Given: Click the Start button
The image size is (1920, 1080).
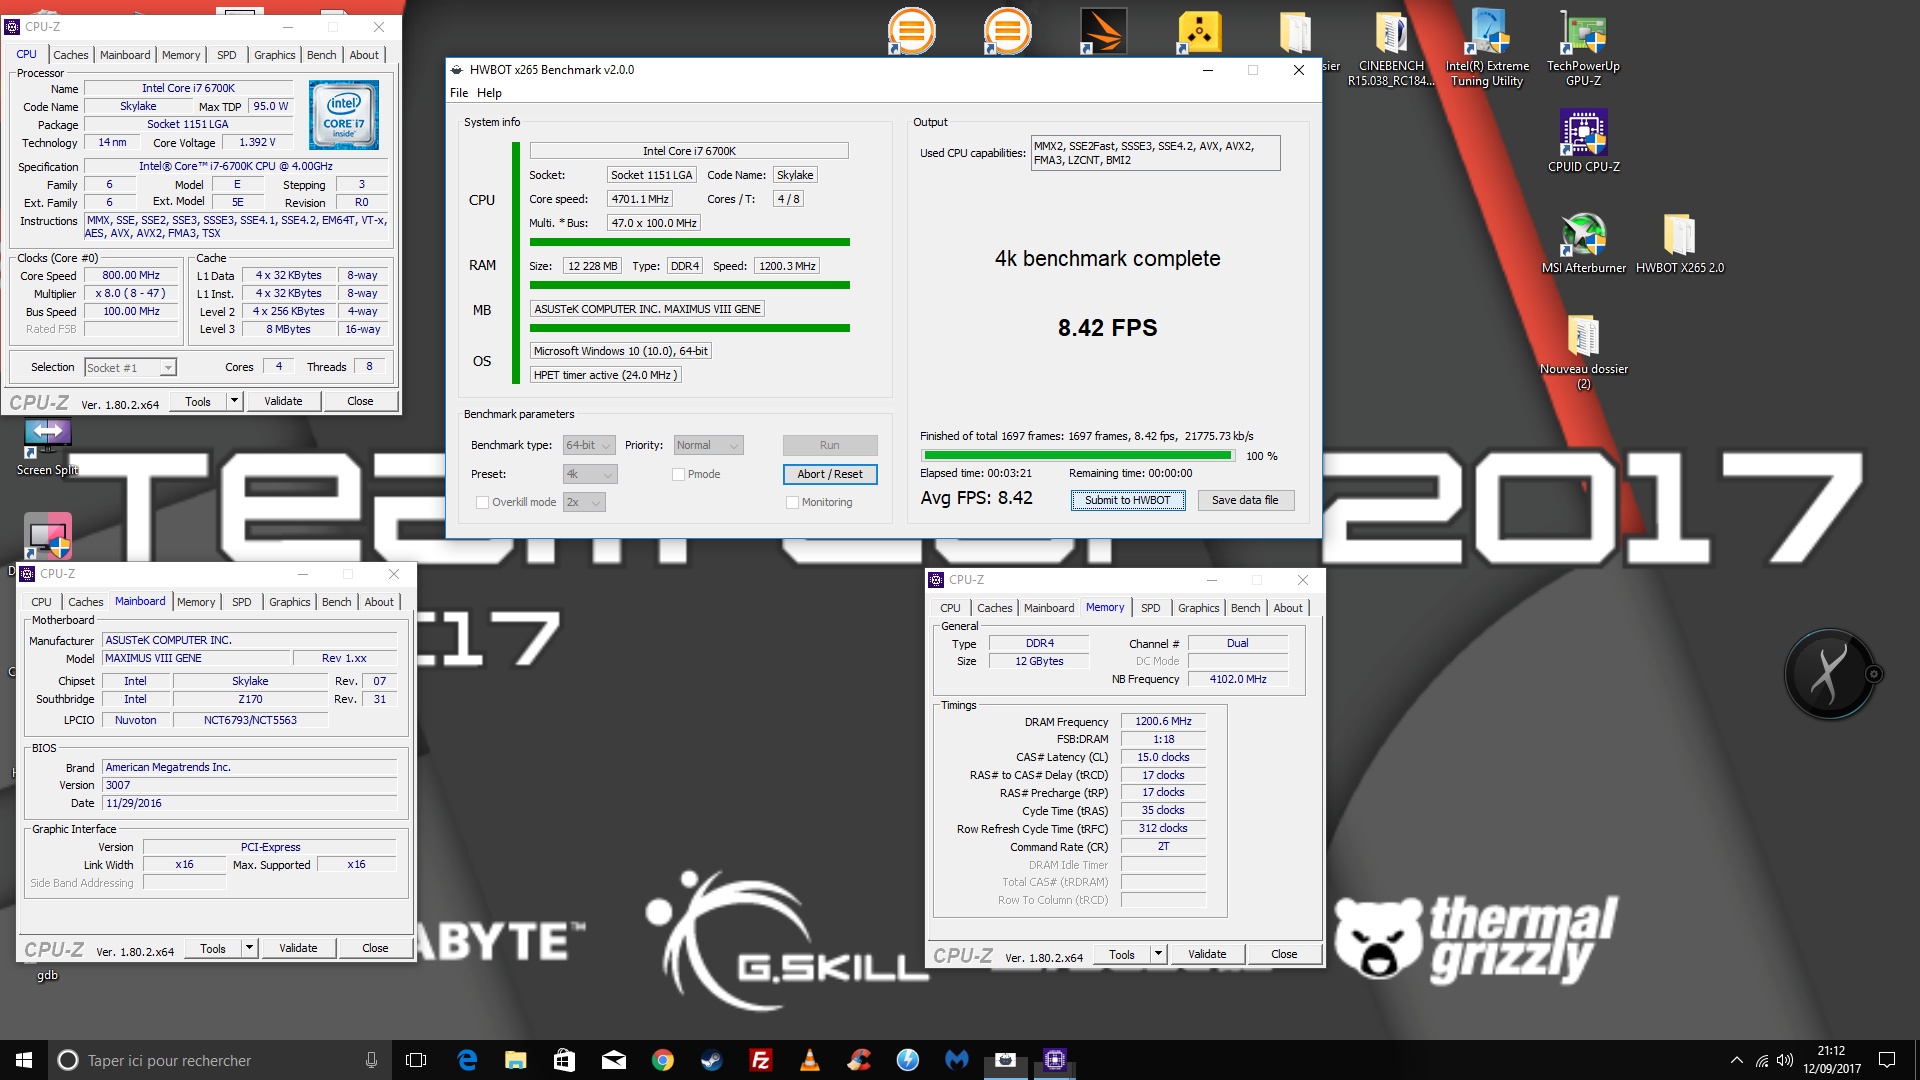Looking at the screenshot, I should click(x=24, y=1060).
